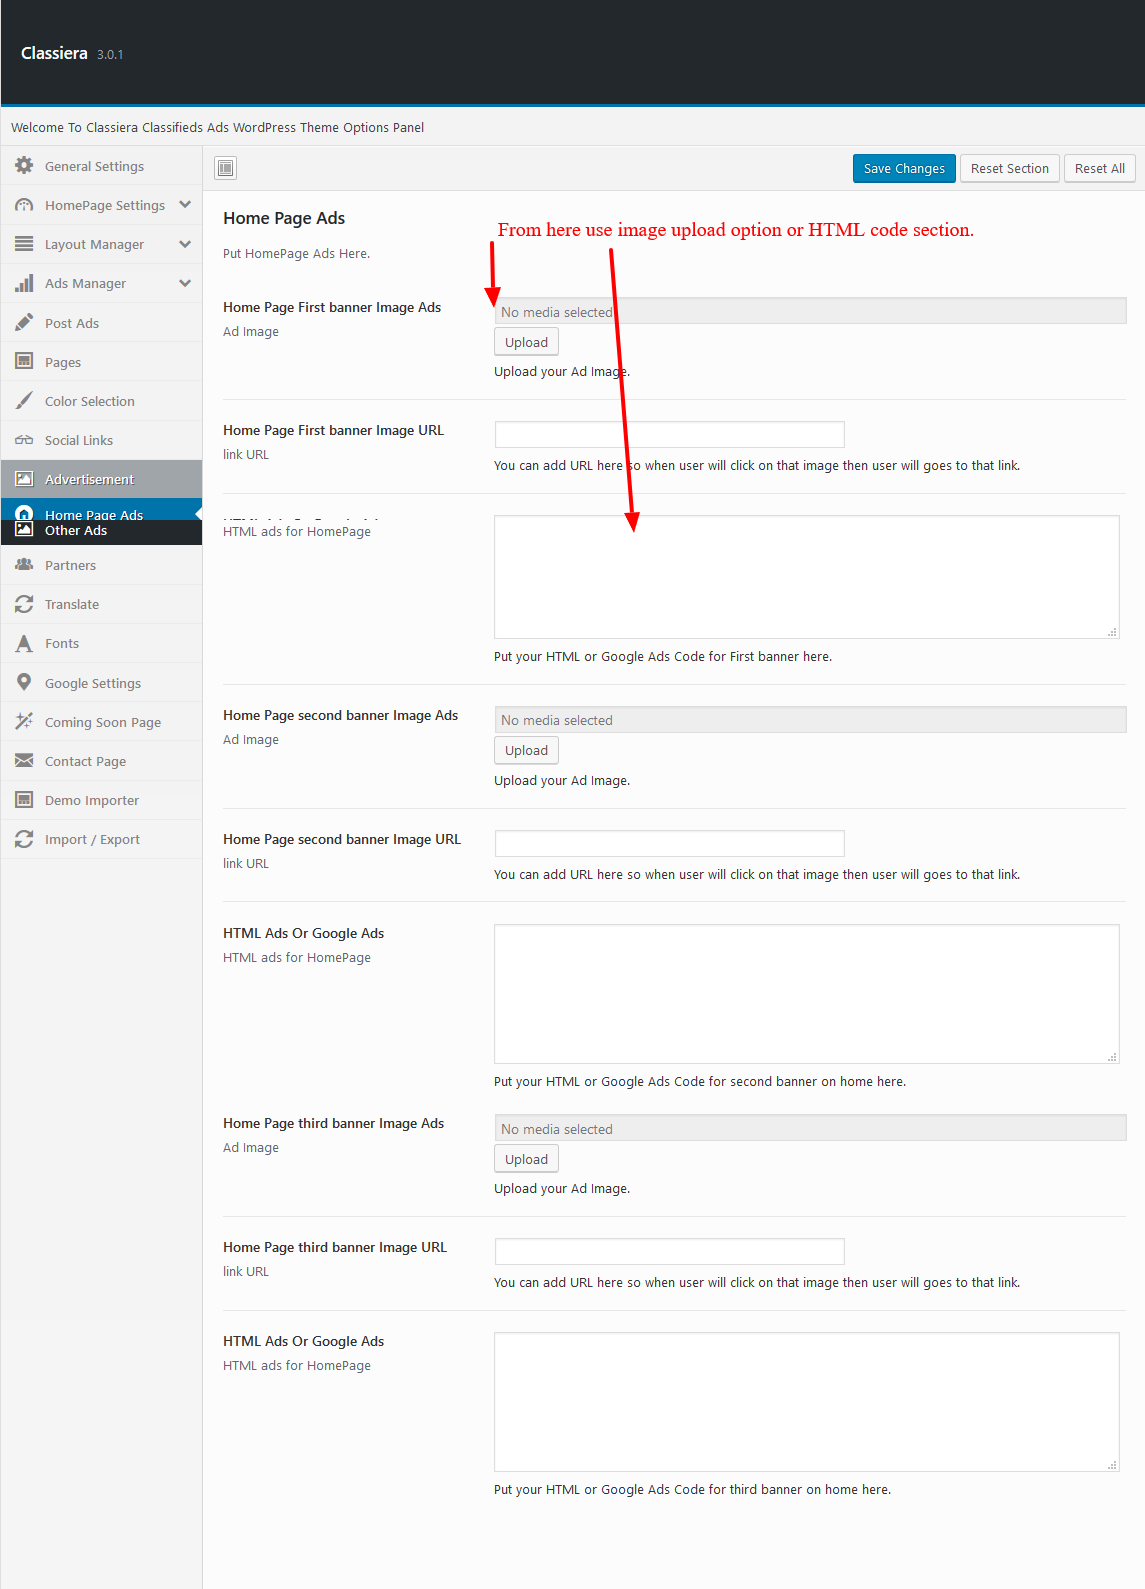Click the Color Selection brush icon
The width and height of the screenshot is (1145, 1589).
pyautogui.click(x=24, y=401)
